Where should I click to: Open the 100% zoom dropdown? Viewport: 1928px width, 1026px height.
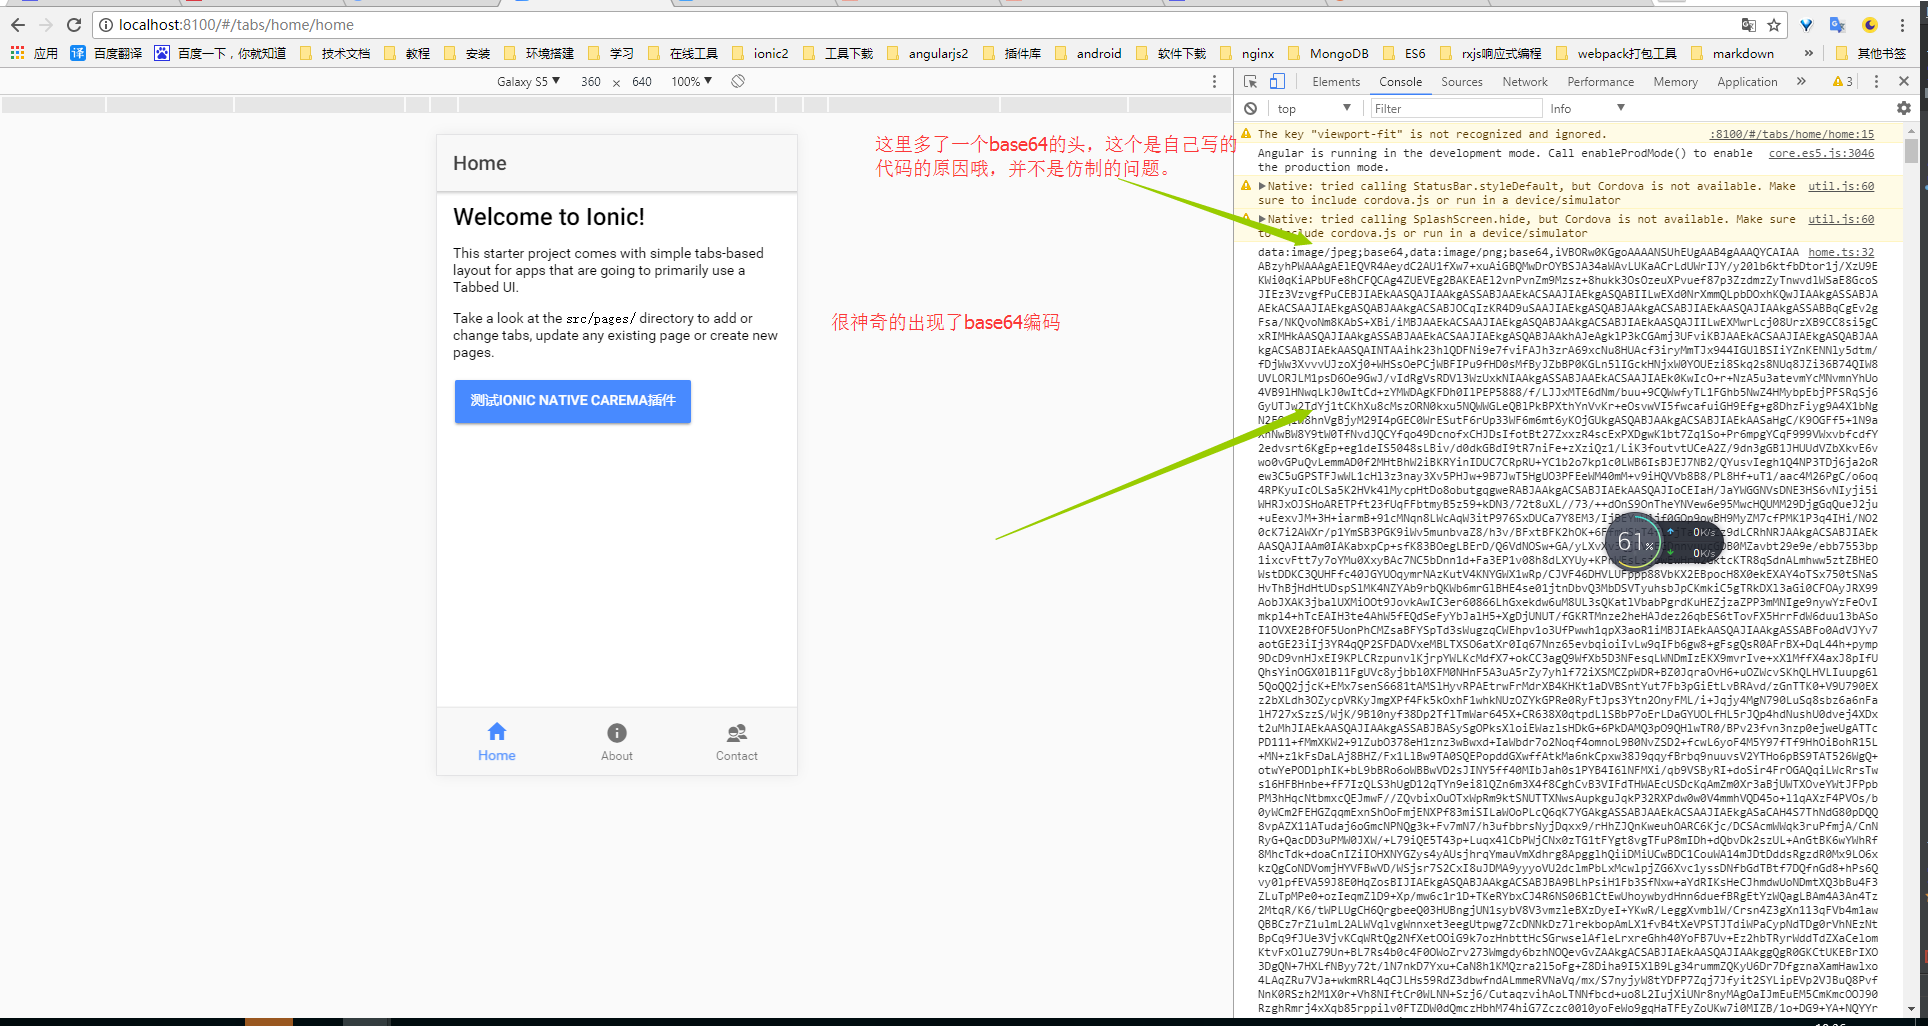click(691, 81)
